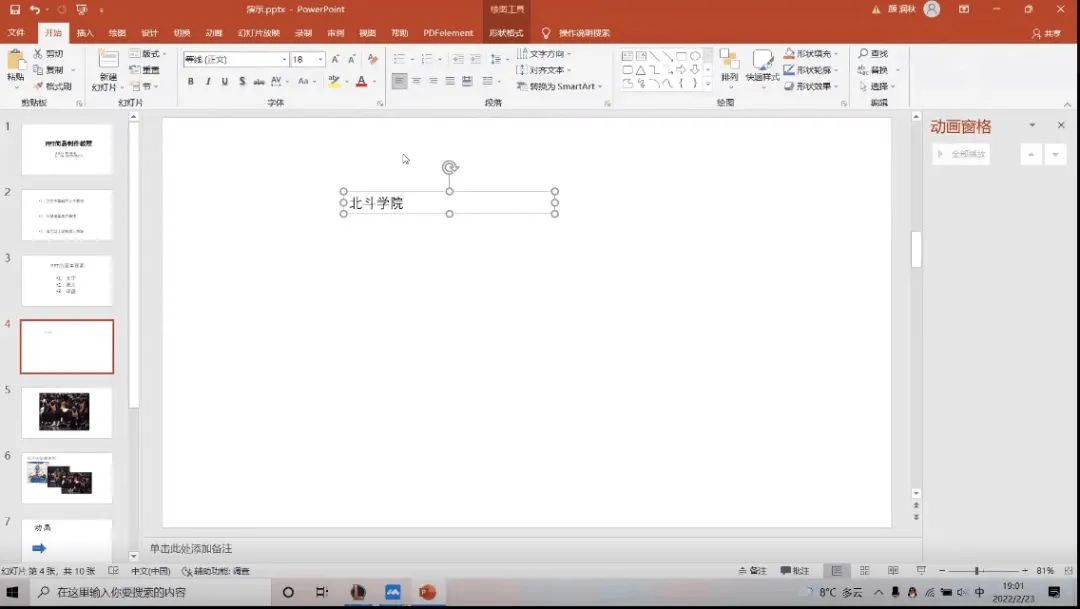Click the Paste (粘贴) clipboard icon
The width and height of the screenshot is (1080, 609).
click(15, 62)
